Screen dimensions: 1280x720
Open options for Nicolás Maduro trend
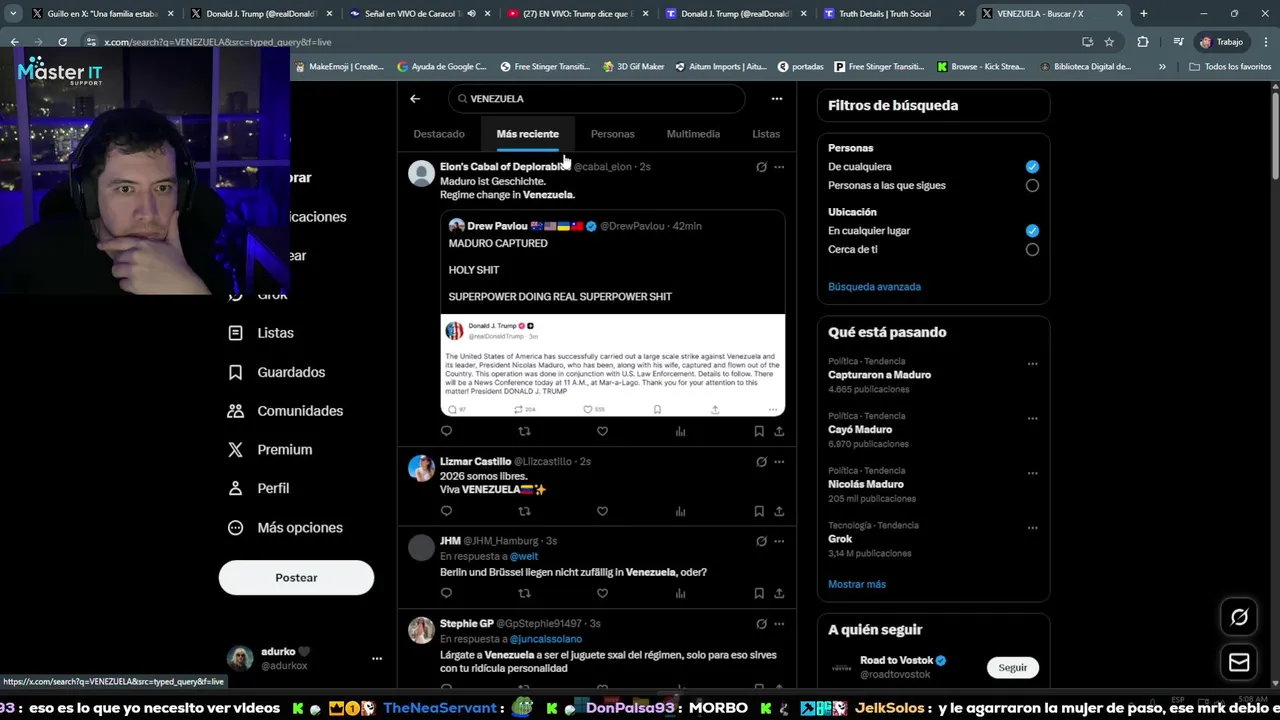coord(1032,473)
